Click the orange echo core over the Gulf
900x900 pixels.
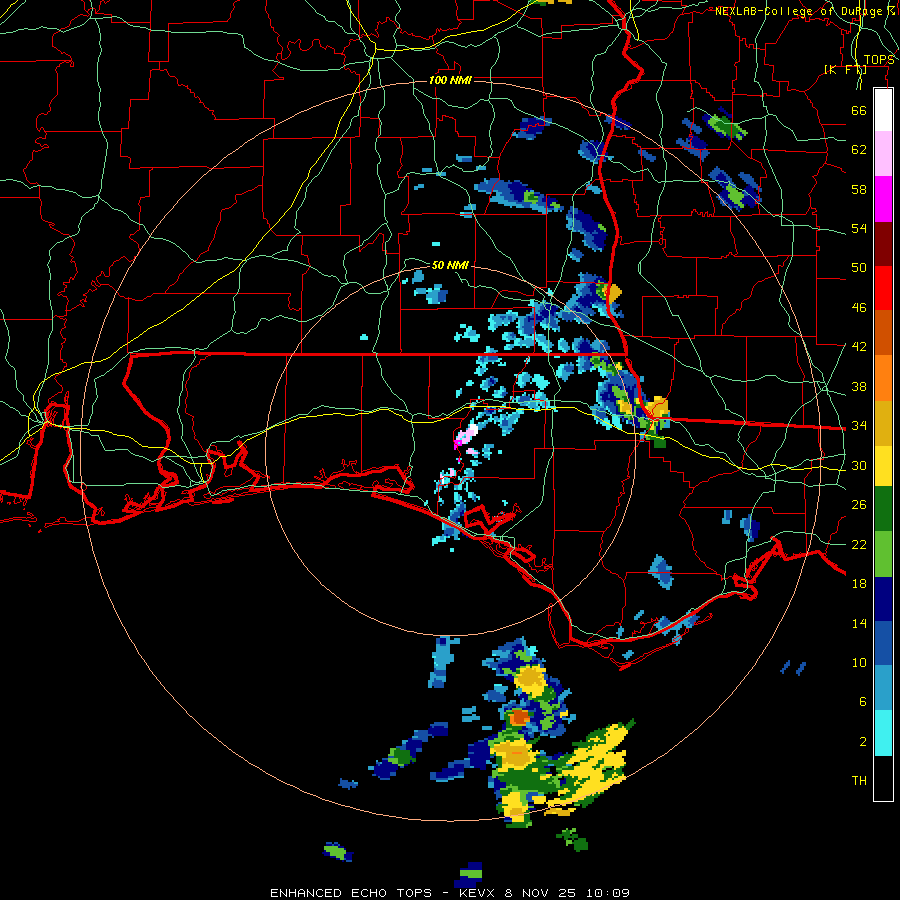(x=520, y=716)
